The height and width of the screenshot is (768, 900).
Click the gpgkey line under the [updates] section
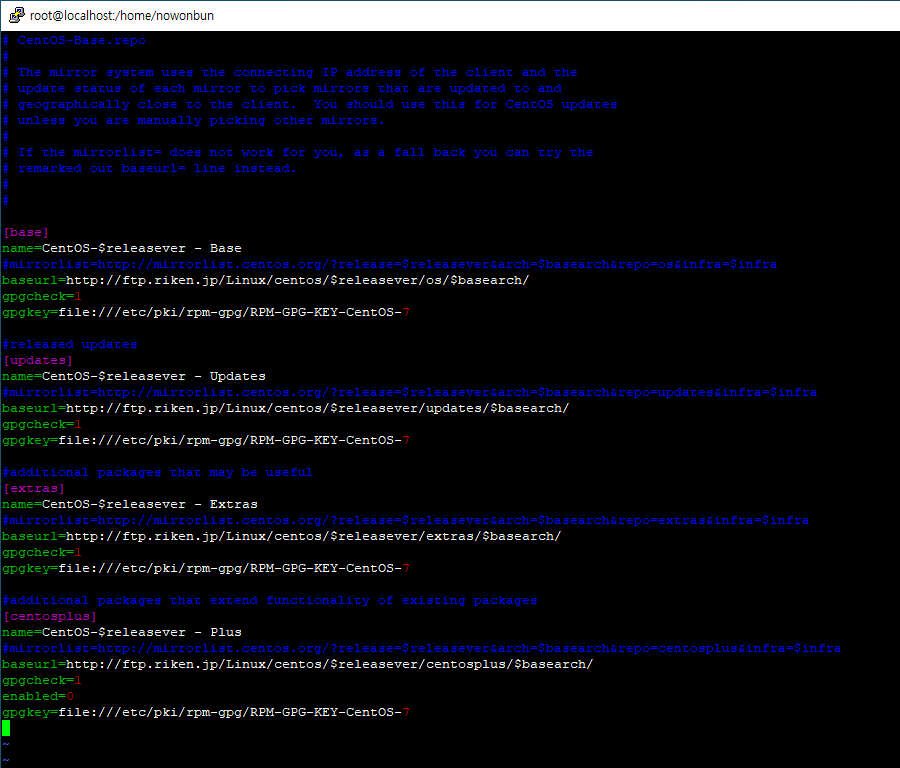pyautogui.click(x=206, y=441)
